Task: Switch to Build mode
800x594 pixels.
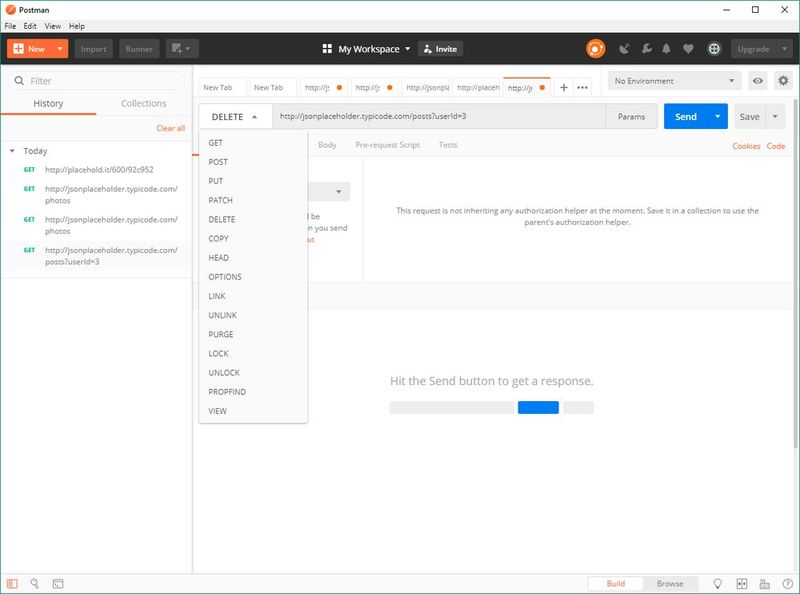Action: tap(615, 583)
